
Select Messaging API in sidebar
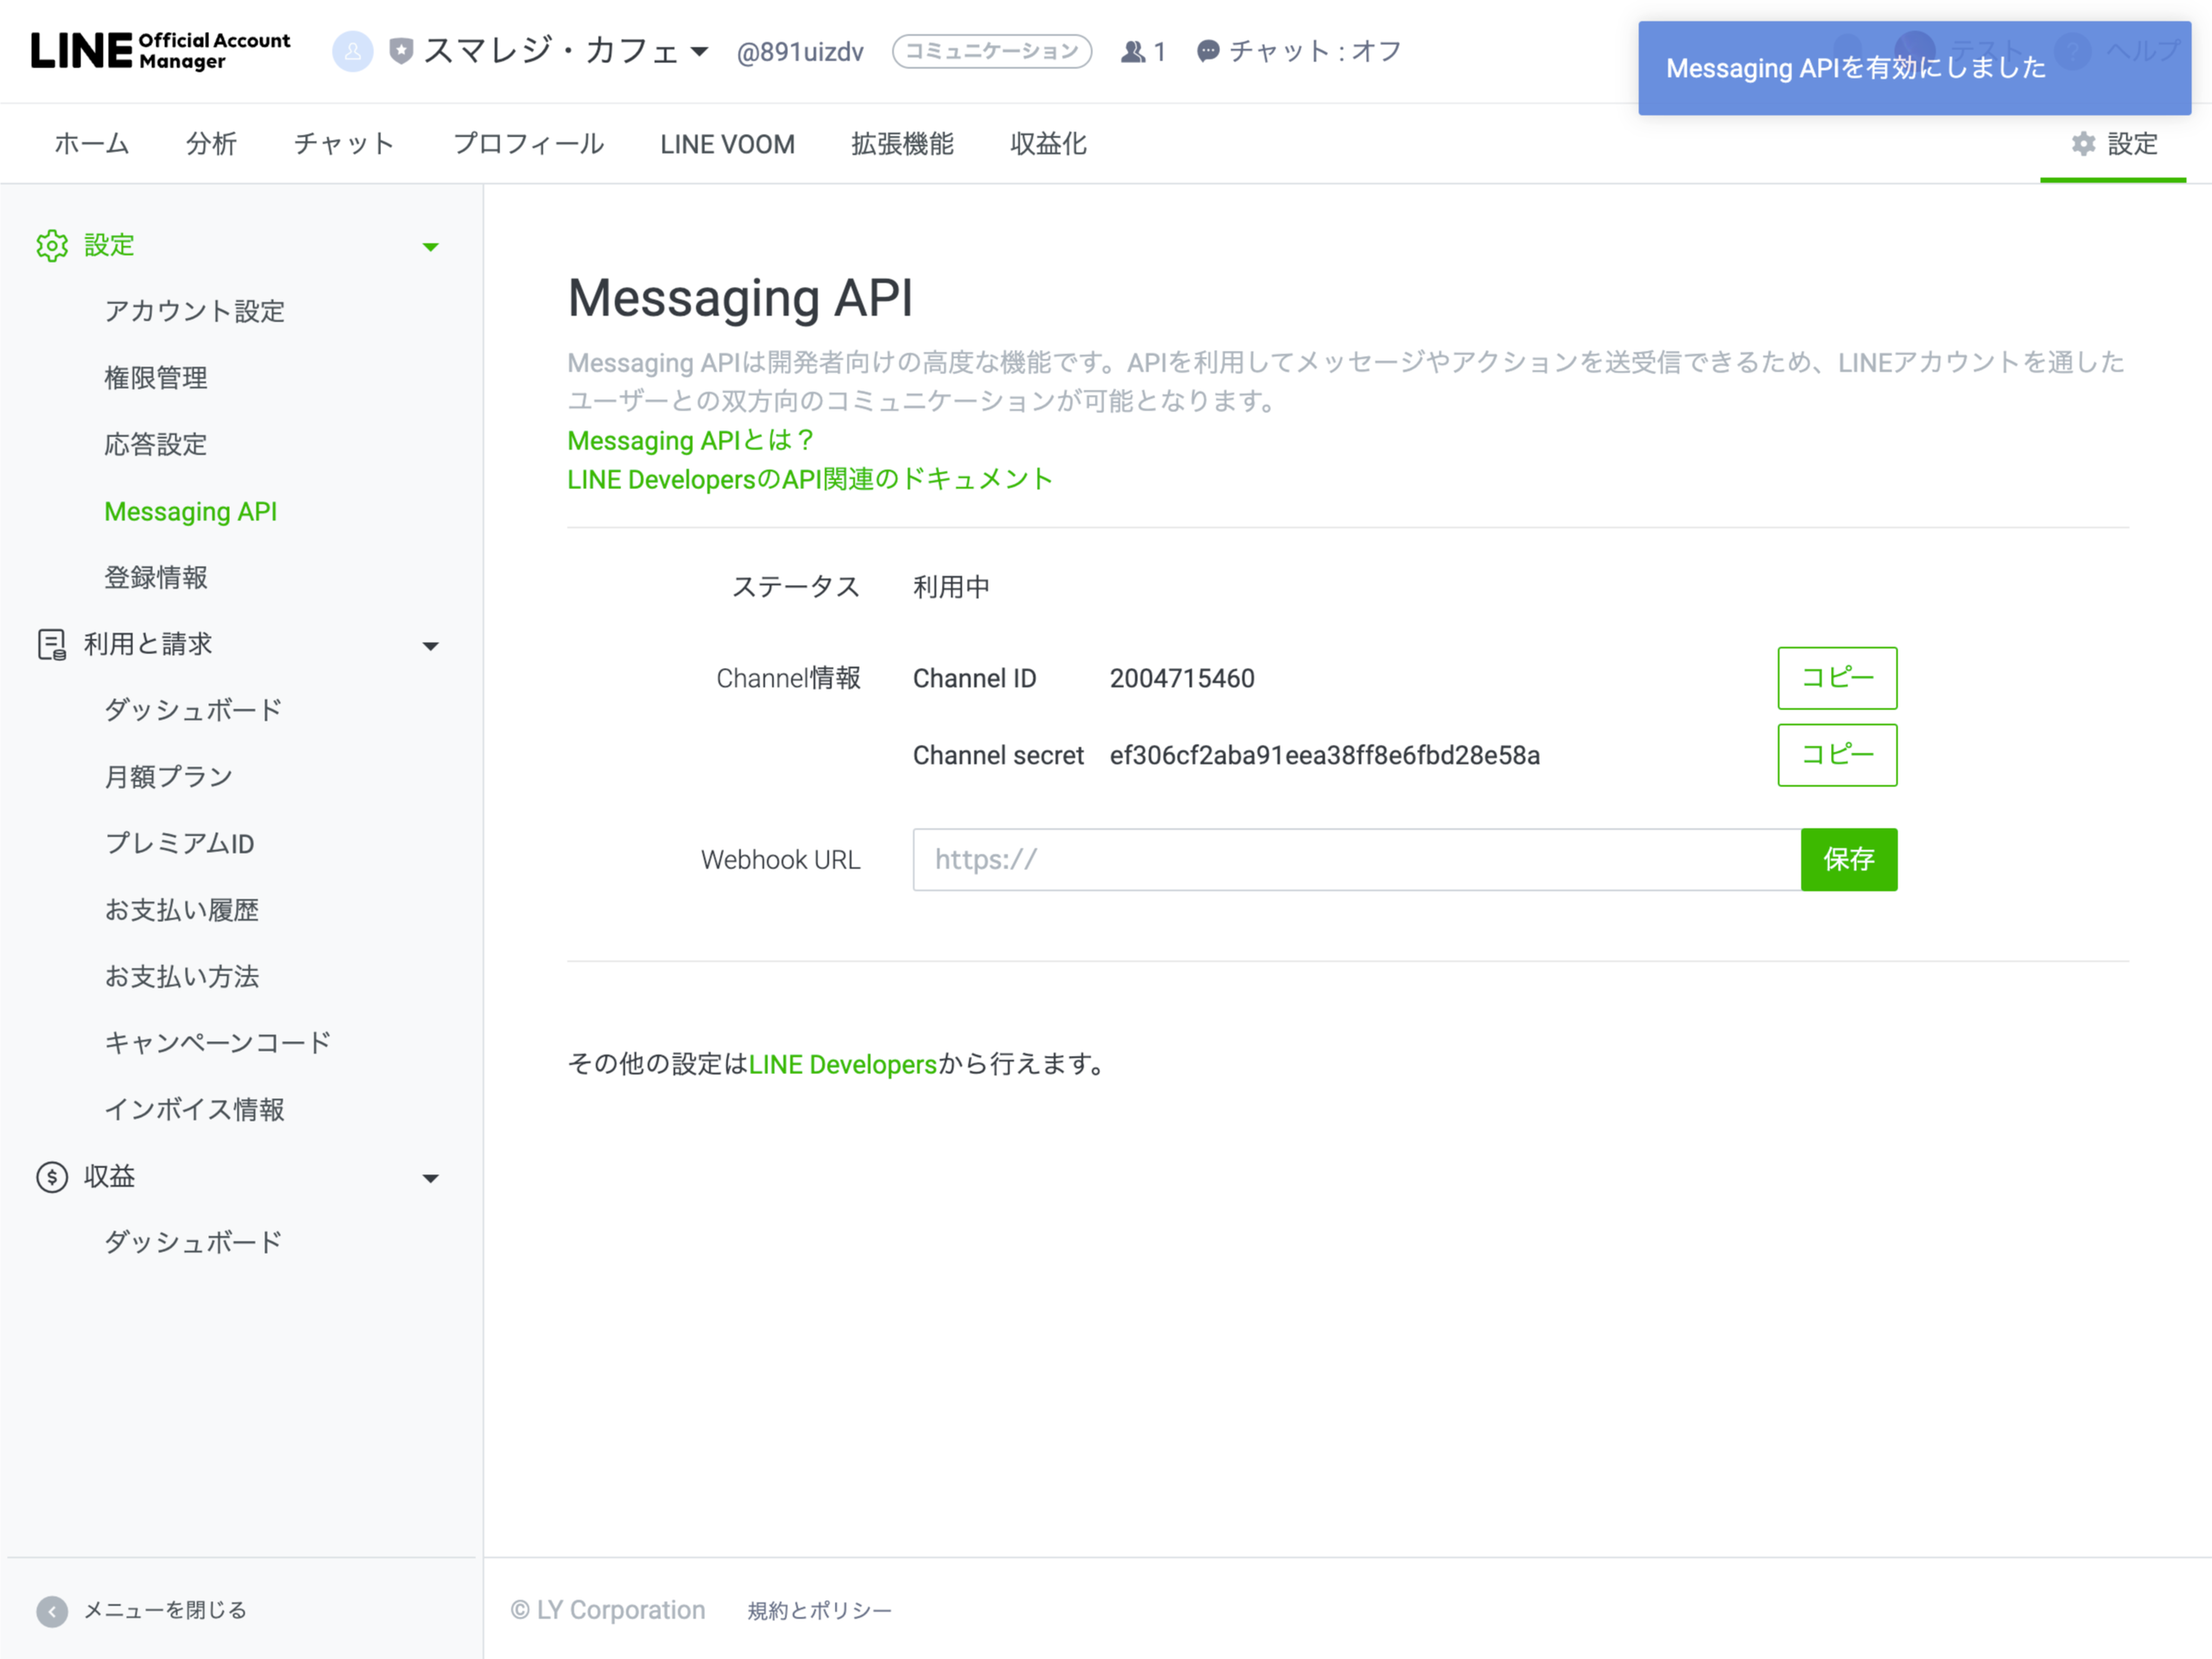point(191,511)
